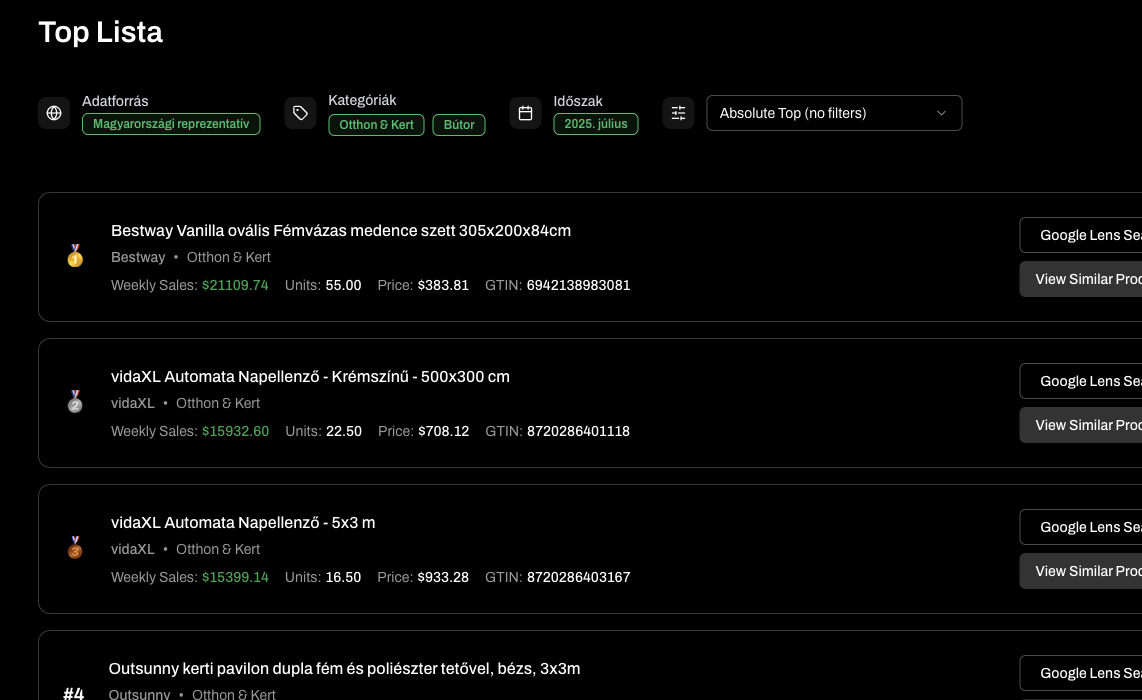Click the dropdown chevron arrow in filter selector
This screenshot has height=700, width=1142.
coord(941,113)
